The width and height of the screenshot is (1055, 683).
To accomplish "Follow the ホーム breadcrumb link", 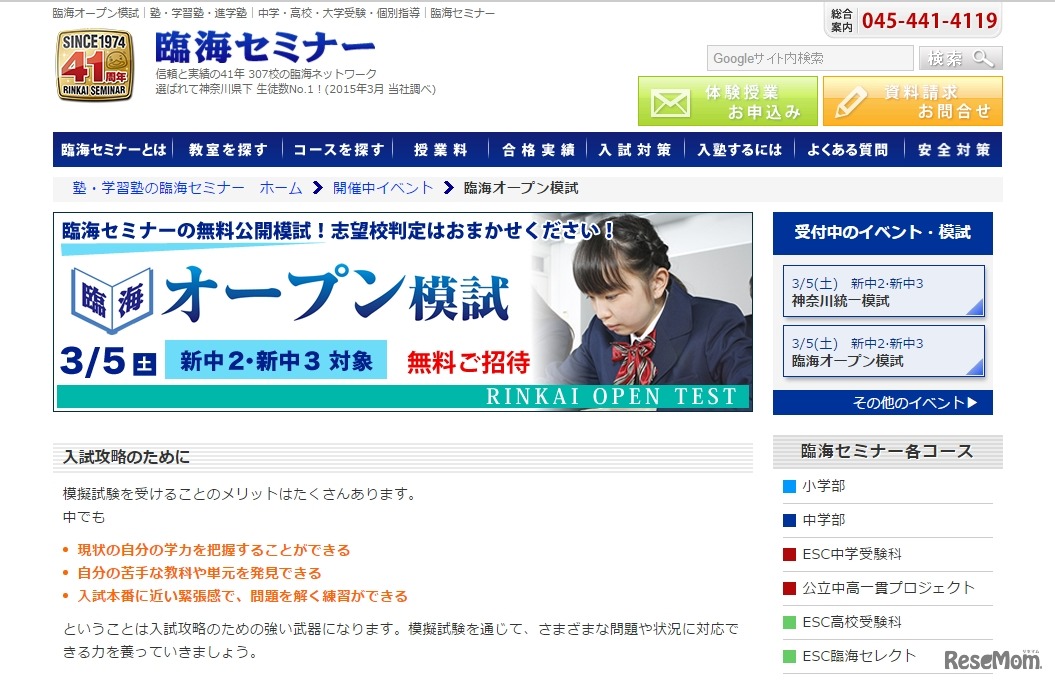I will pyautogui.click(x=281, y=188).
